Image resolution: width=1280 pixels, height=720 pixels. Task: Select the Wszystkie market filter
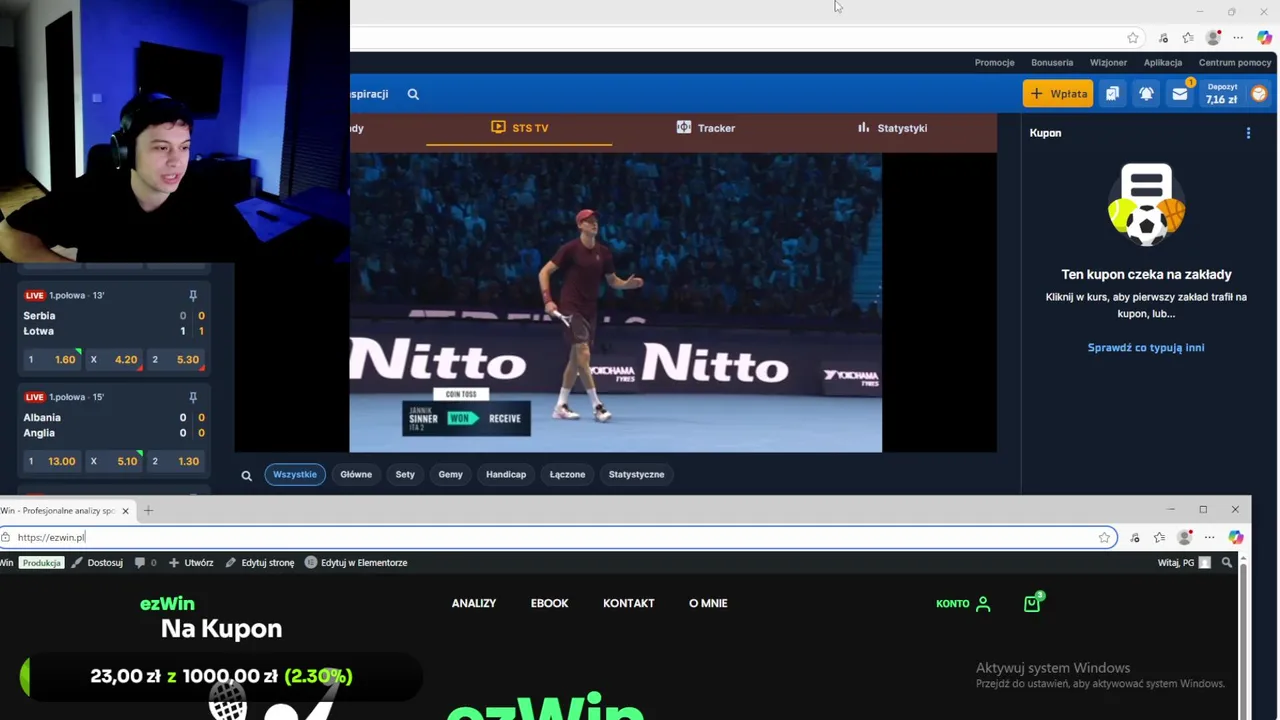coord(295,474)
